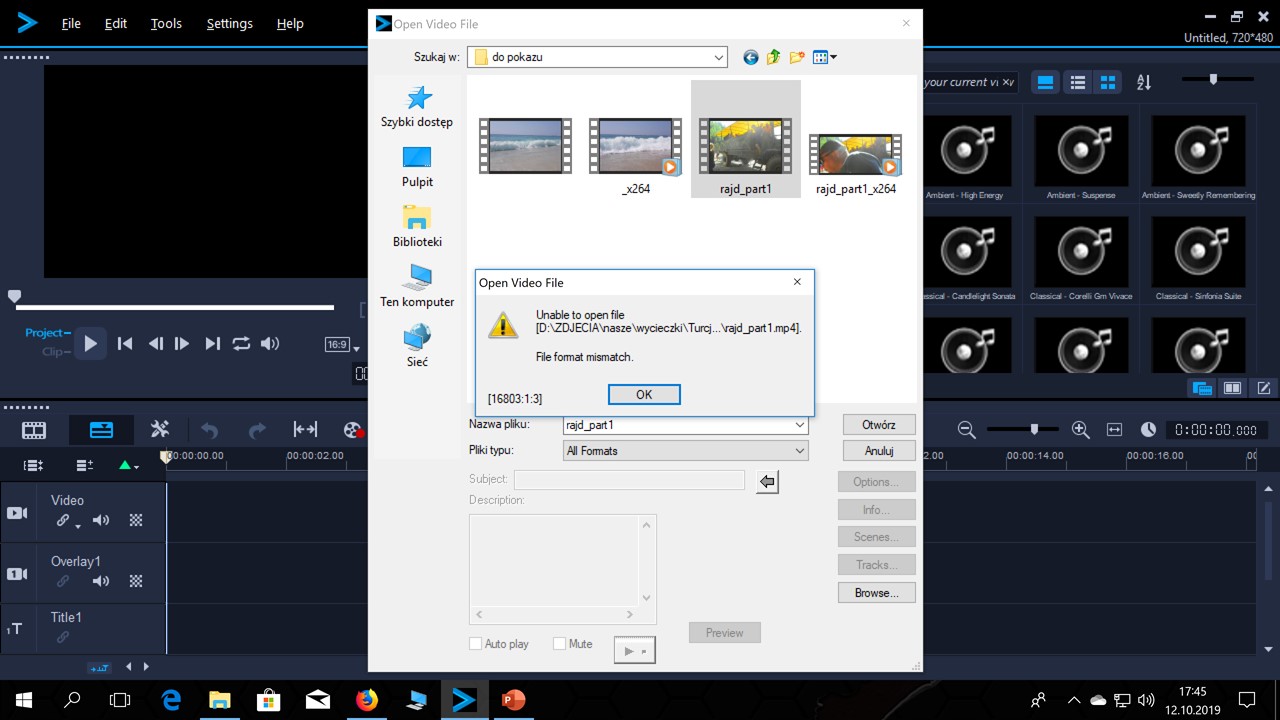This screenshot has height=720, width=1280.
Task: Check the Mute checkbox
Action: click(x=560, y=644)
